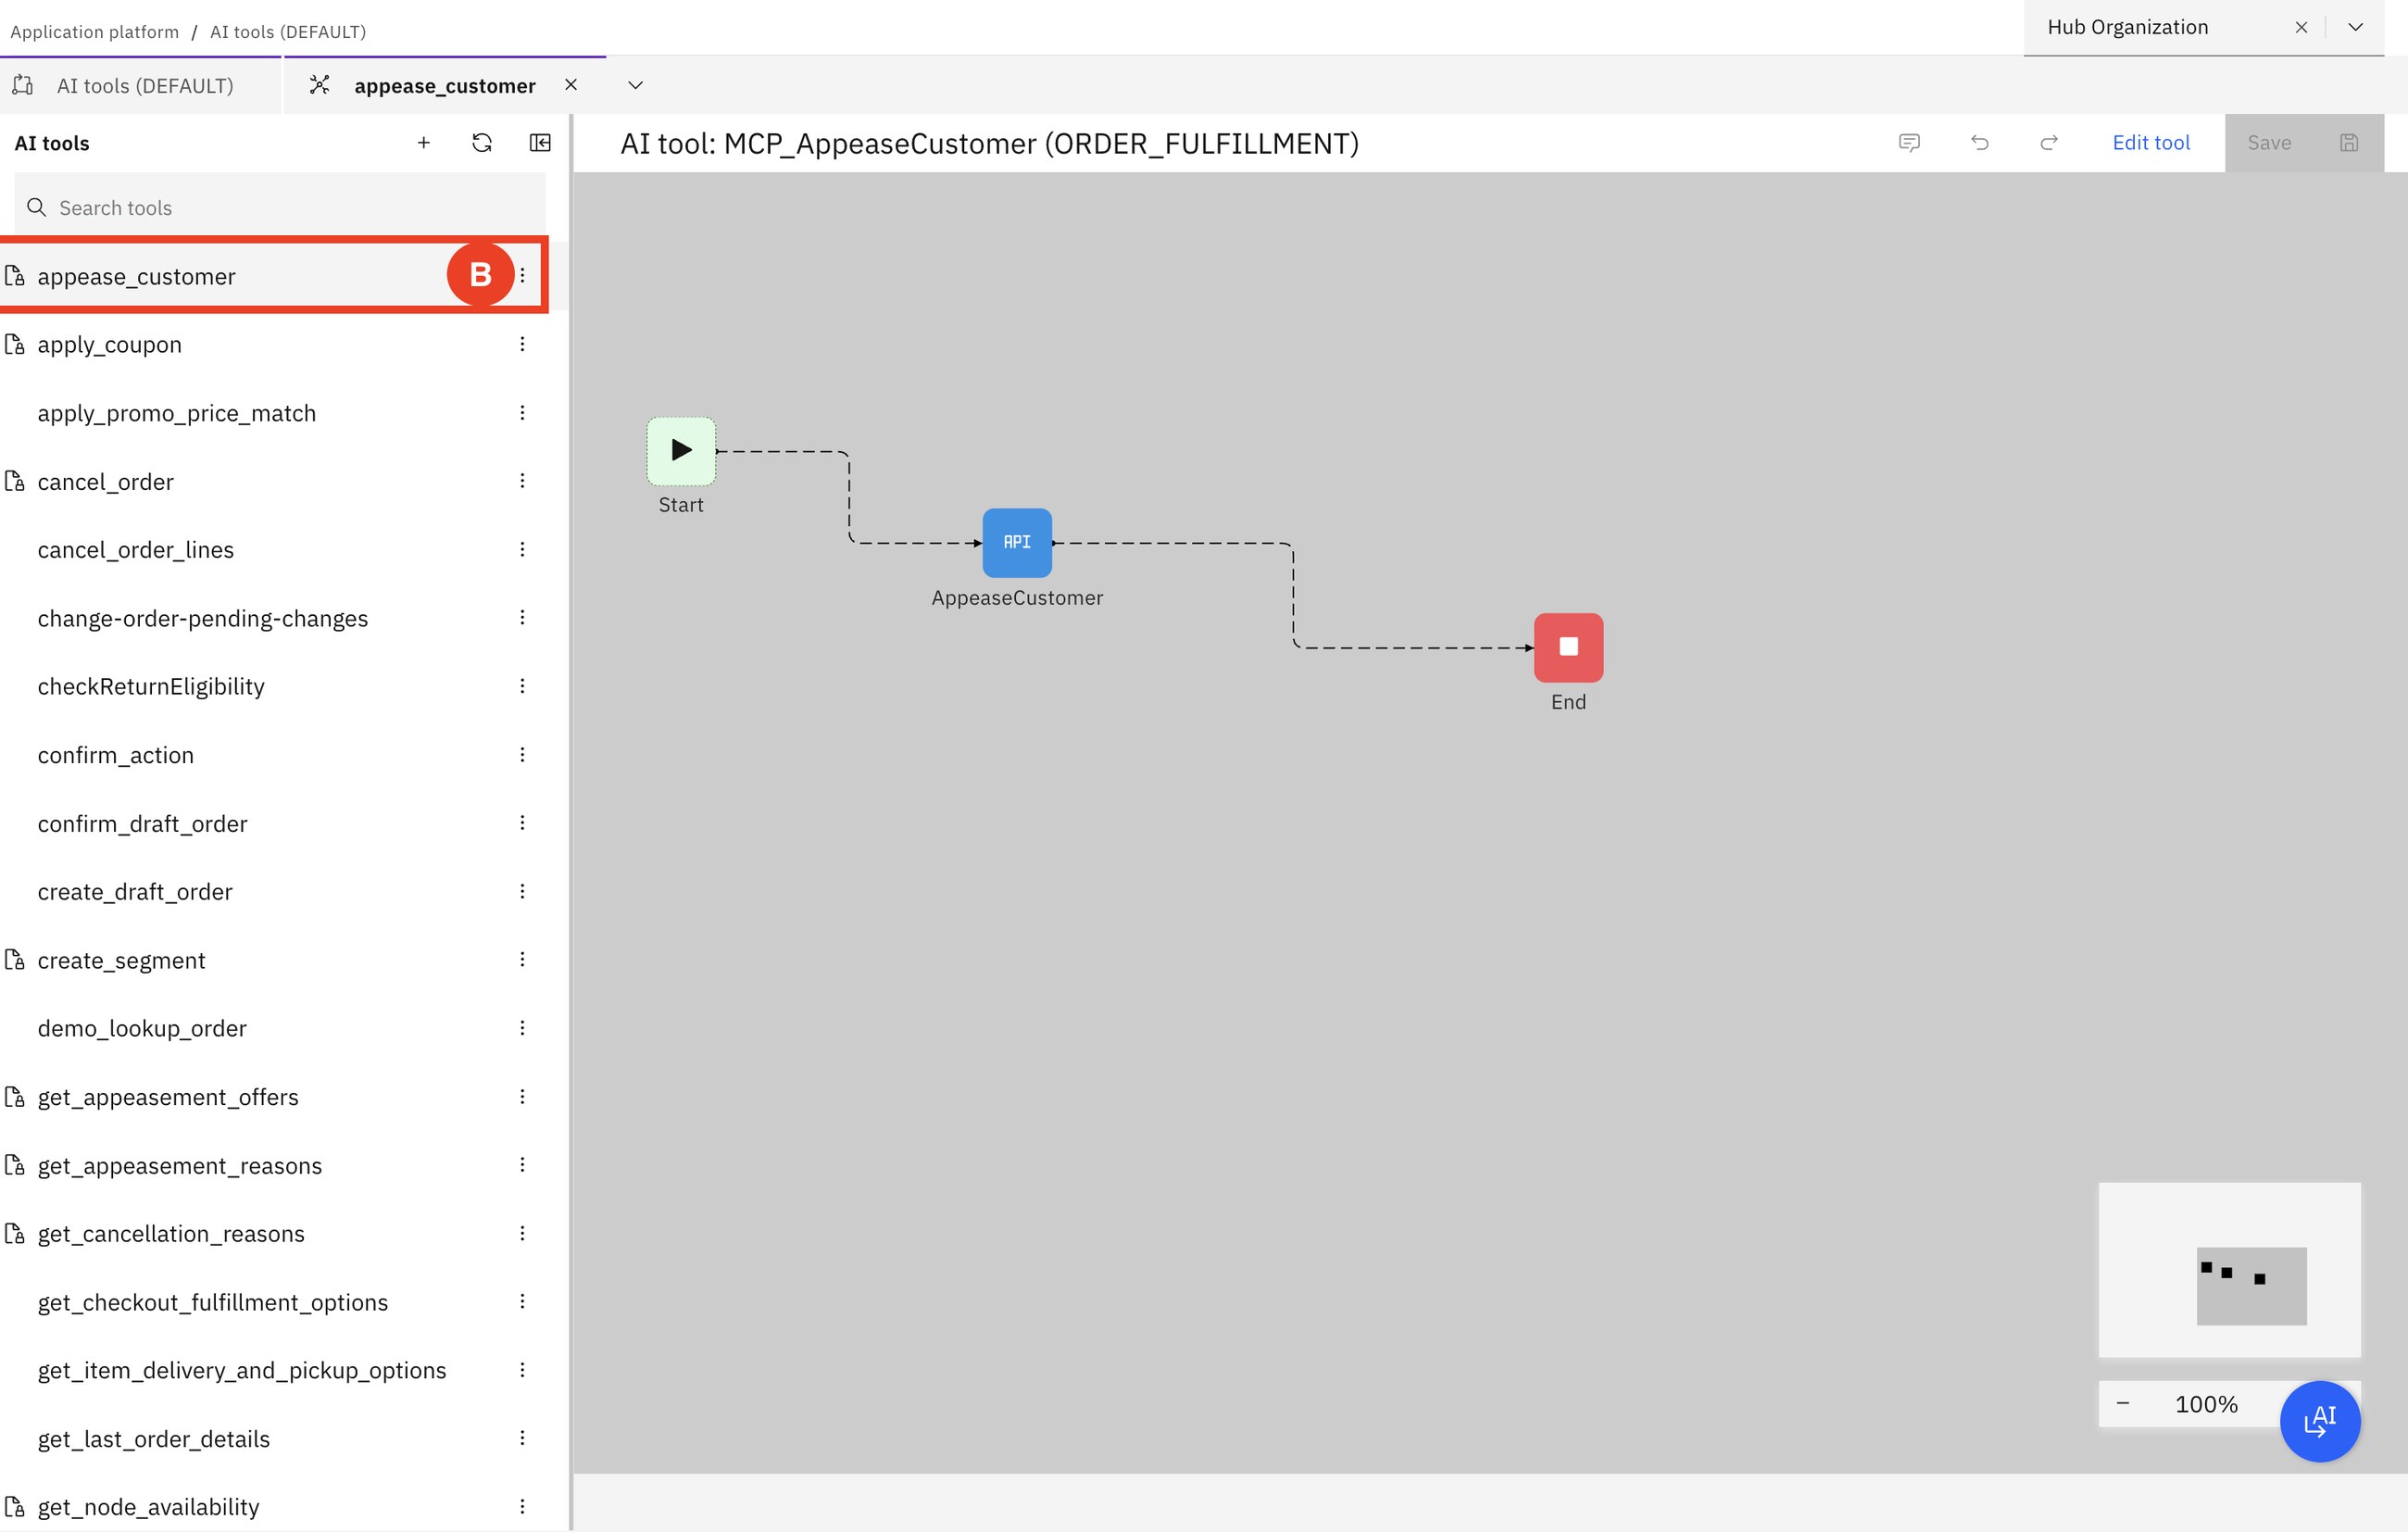Open confirm_action tool in list

116,755
